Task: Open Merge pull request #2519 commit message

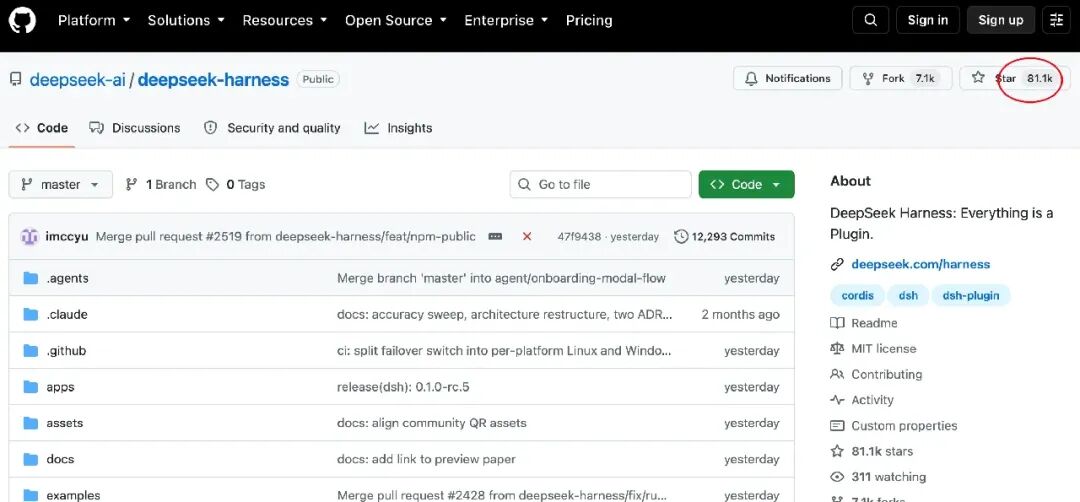Action: click(286, 236)
